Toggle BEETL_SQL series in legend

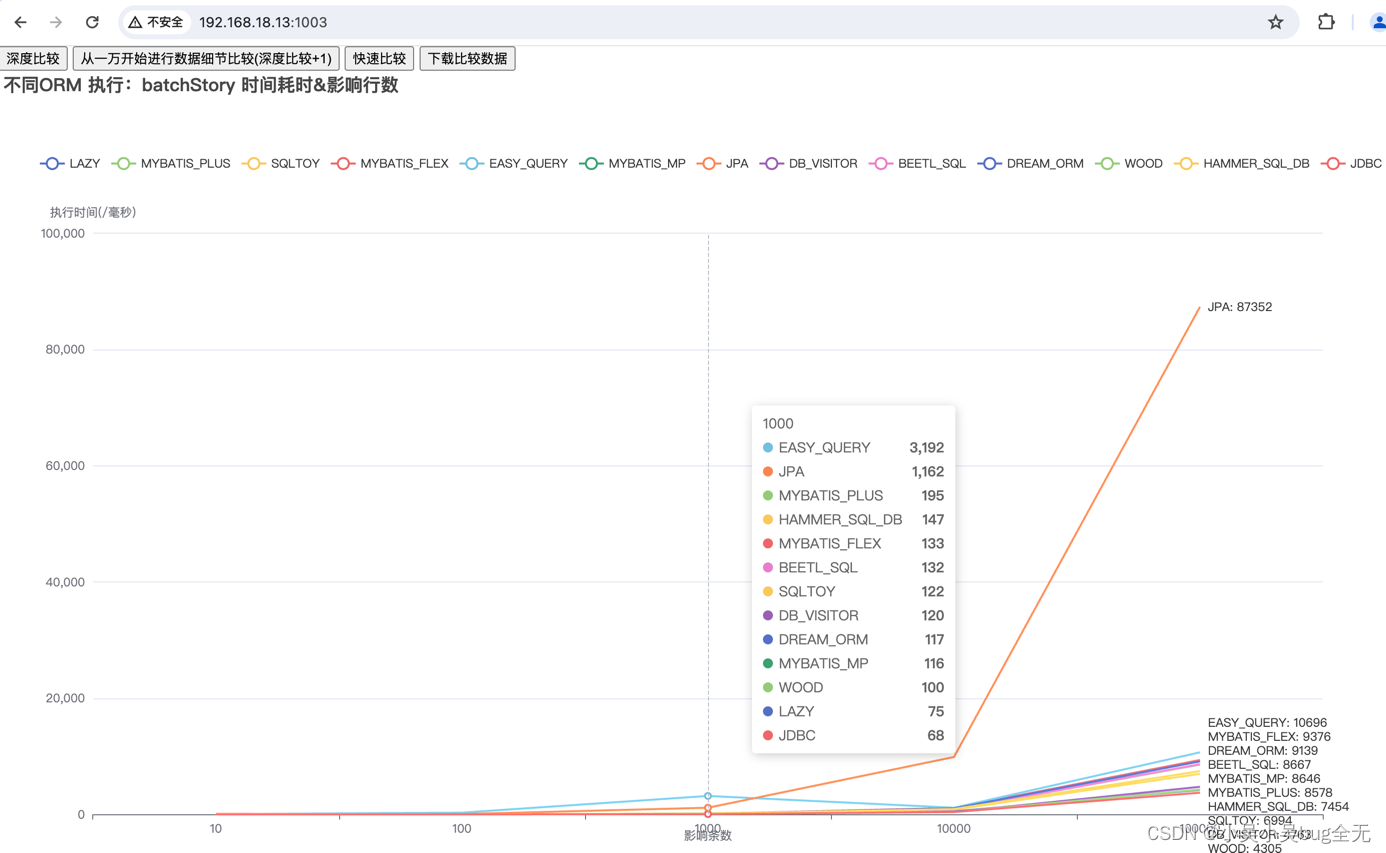(917, 163)
